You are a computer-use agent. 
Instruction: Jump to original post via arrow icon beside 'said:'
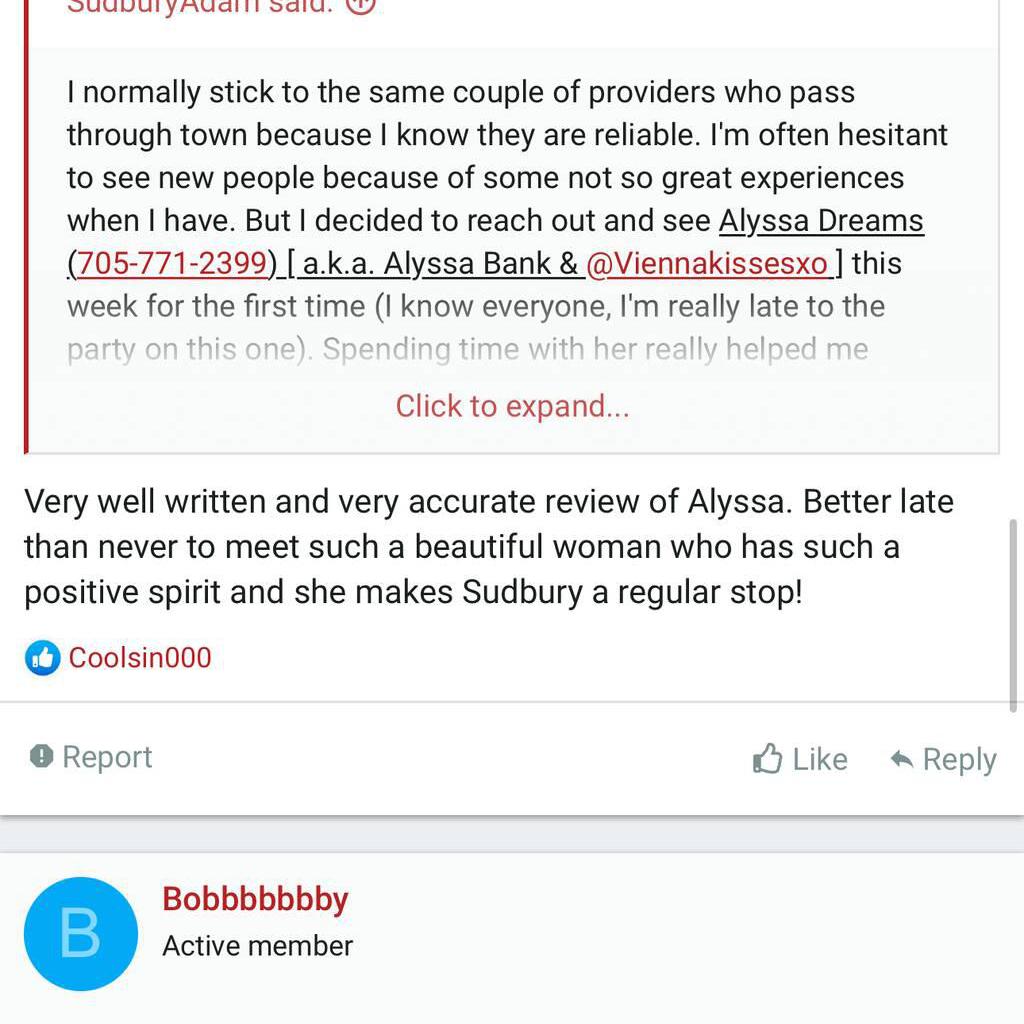click(x=361, y=6)
